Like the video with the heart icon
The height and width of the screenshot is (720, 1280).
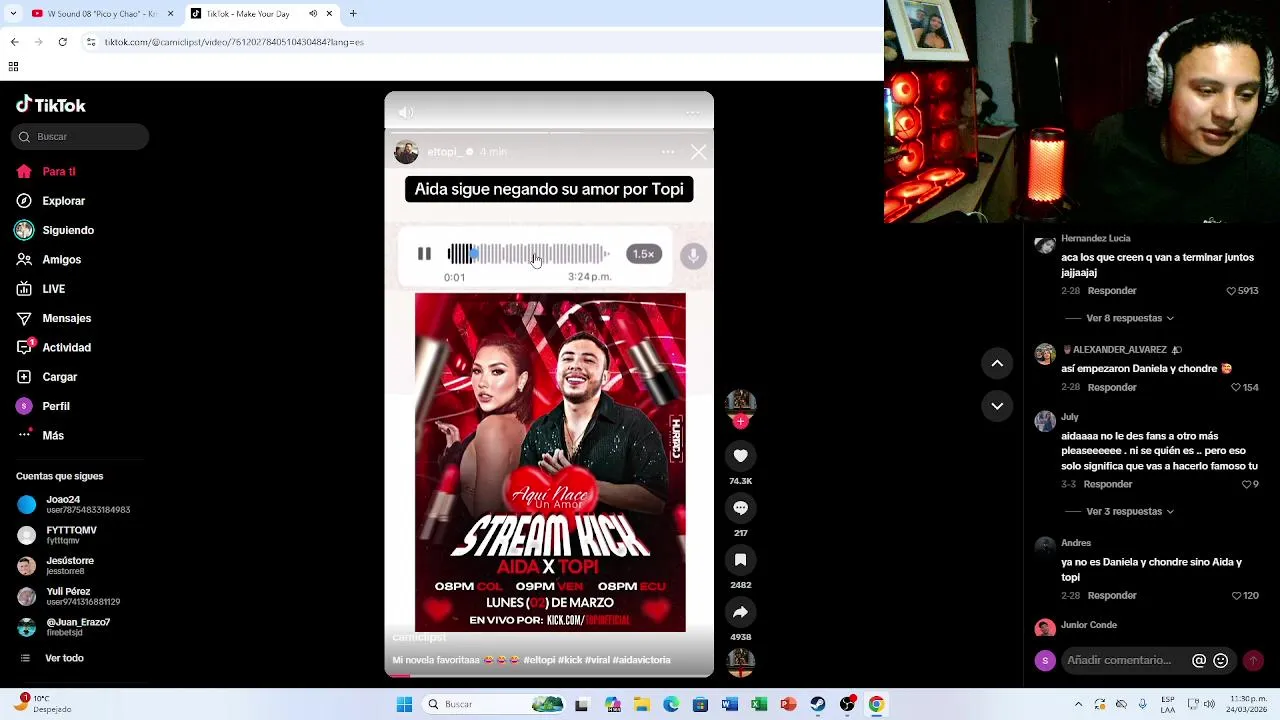point(740,456)
